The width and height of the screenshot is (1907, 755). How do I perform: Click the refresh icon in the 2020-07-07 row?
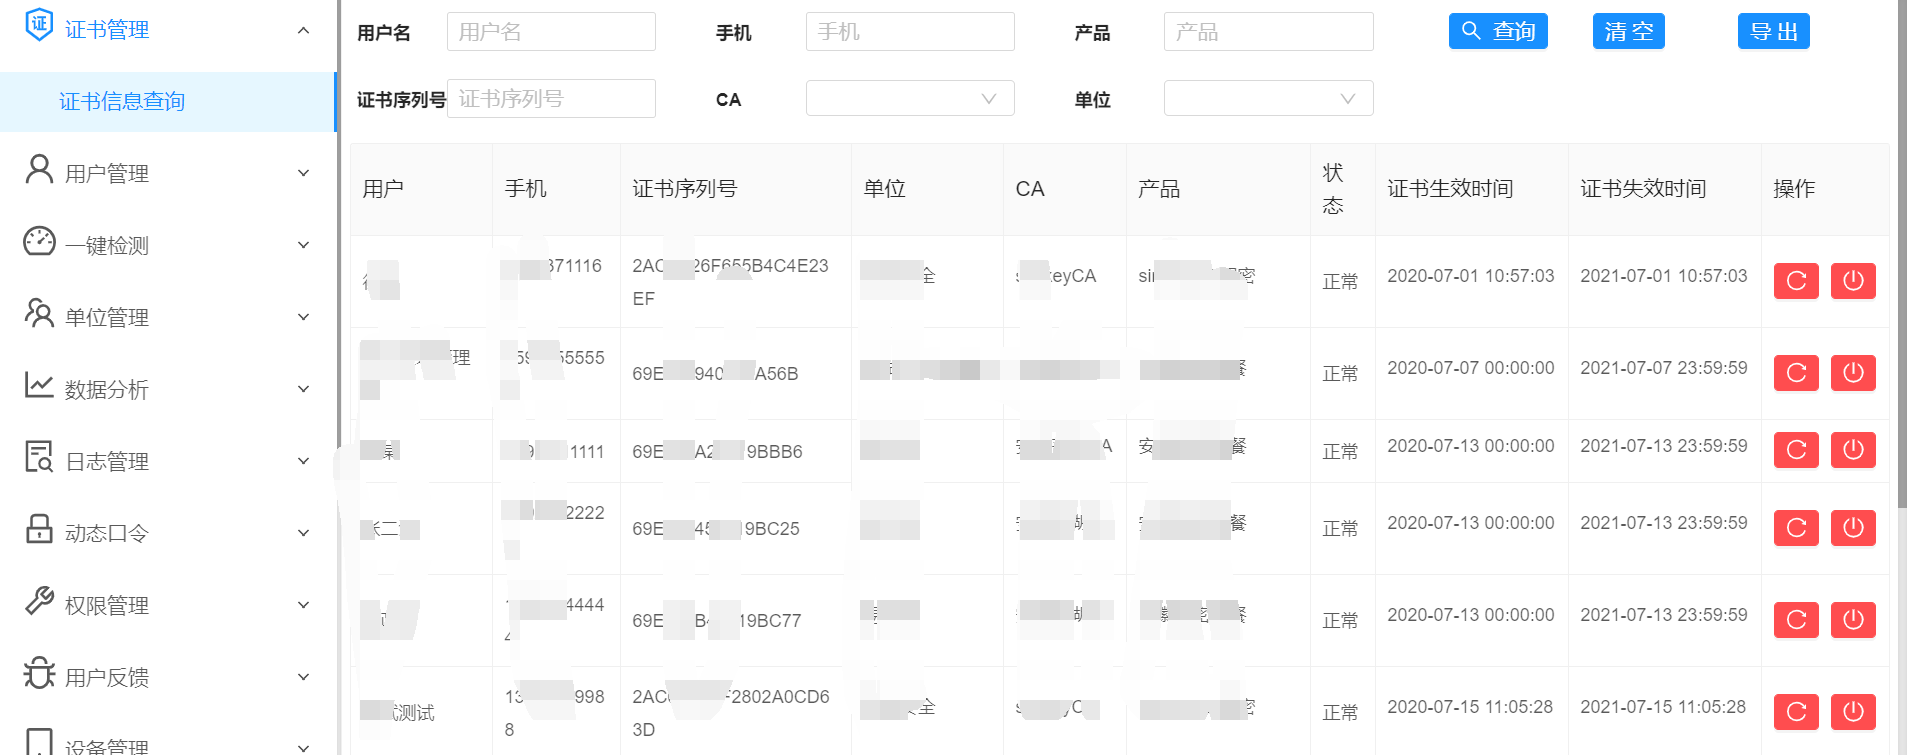pyautogui.click(x=1795, y=373)
